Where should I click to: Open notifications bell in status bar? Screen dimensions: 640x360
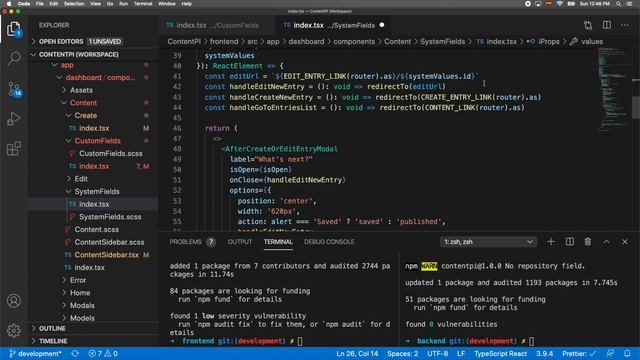pyautogui.click(x=627, y=353)
